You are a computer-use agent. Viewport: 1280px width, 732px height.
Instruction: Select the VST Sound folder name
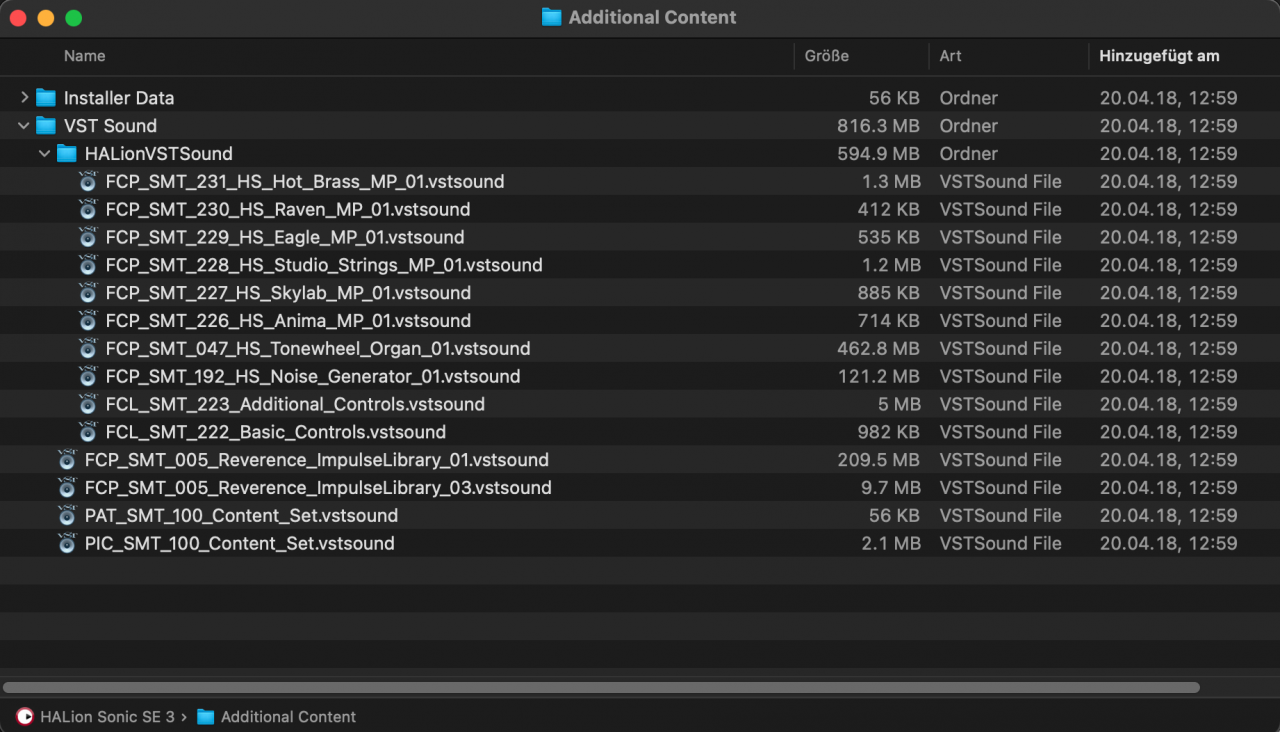(110, 126)
